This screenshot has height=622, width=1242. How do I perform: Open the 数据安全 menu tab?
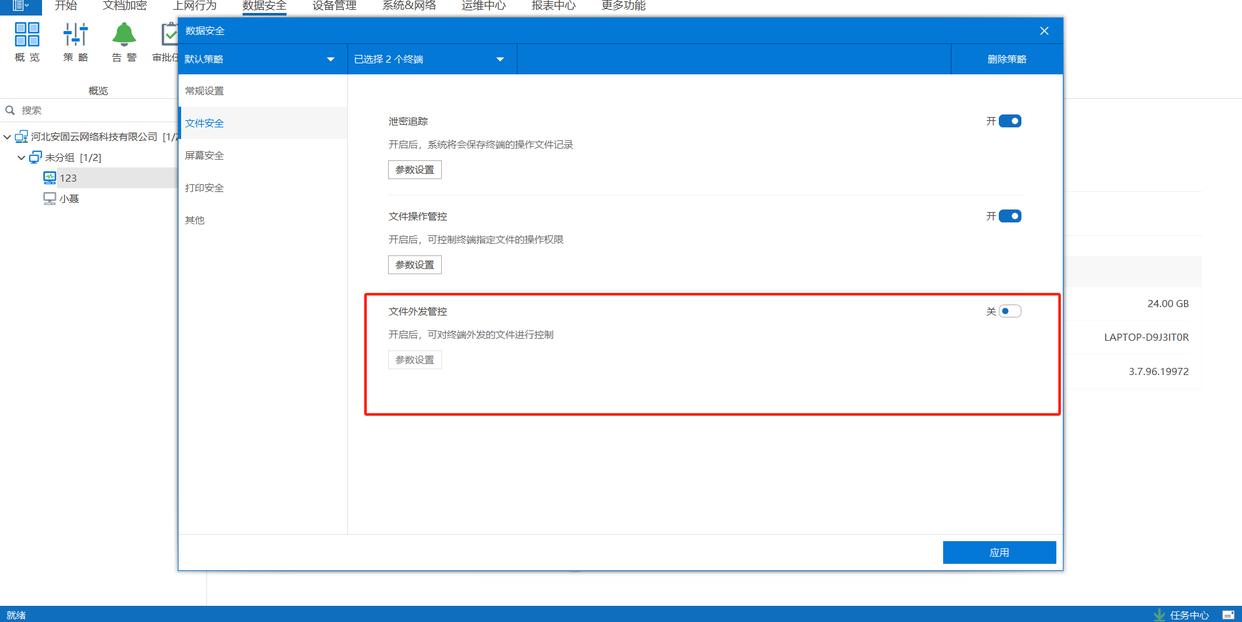[x=265, y=6]
